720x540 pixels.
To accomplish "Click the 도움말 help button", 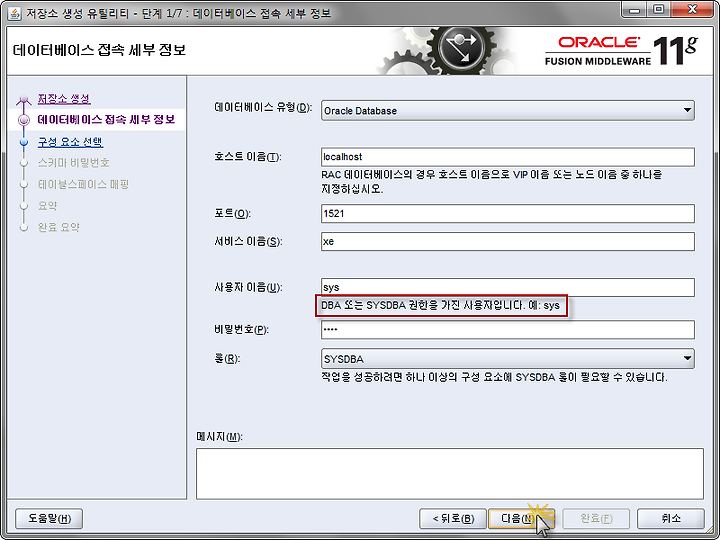I will pyautogui.click(x=49, y=518).
